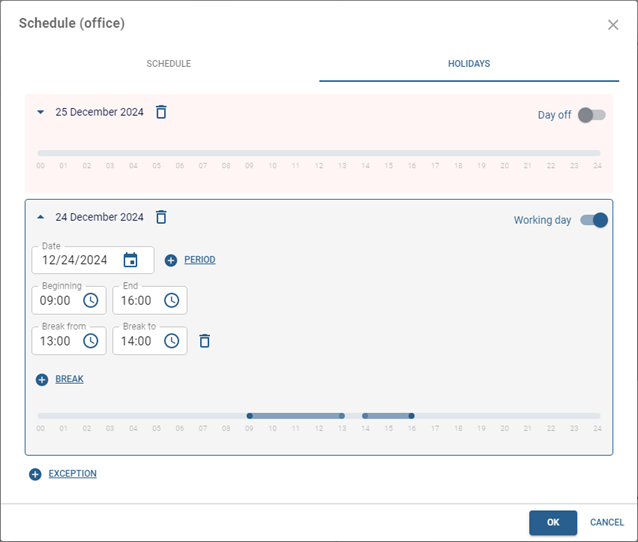Image resolution: width=638 pixels, height=542 pixels.
Task: Collapse the 24 December 2024 entry
Action: (41, 217)
